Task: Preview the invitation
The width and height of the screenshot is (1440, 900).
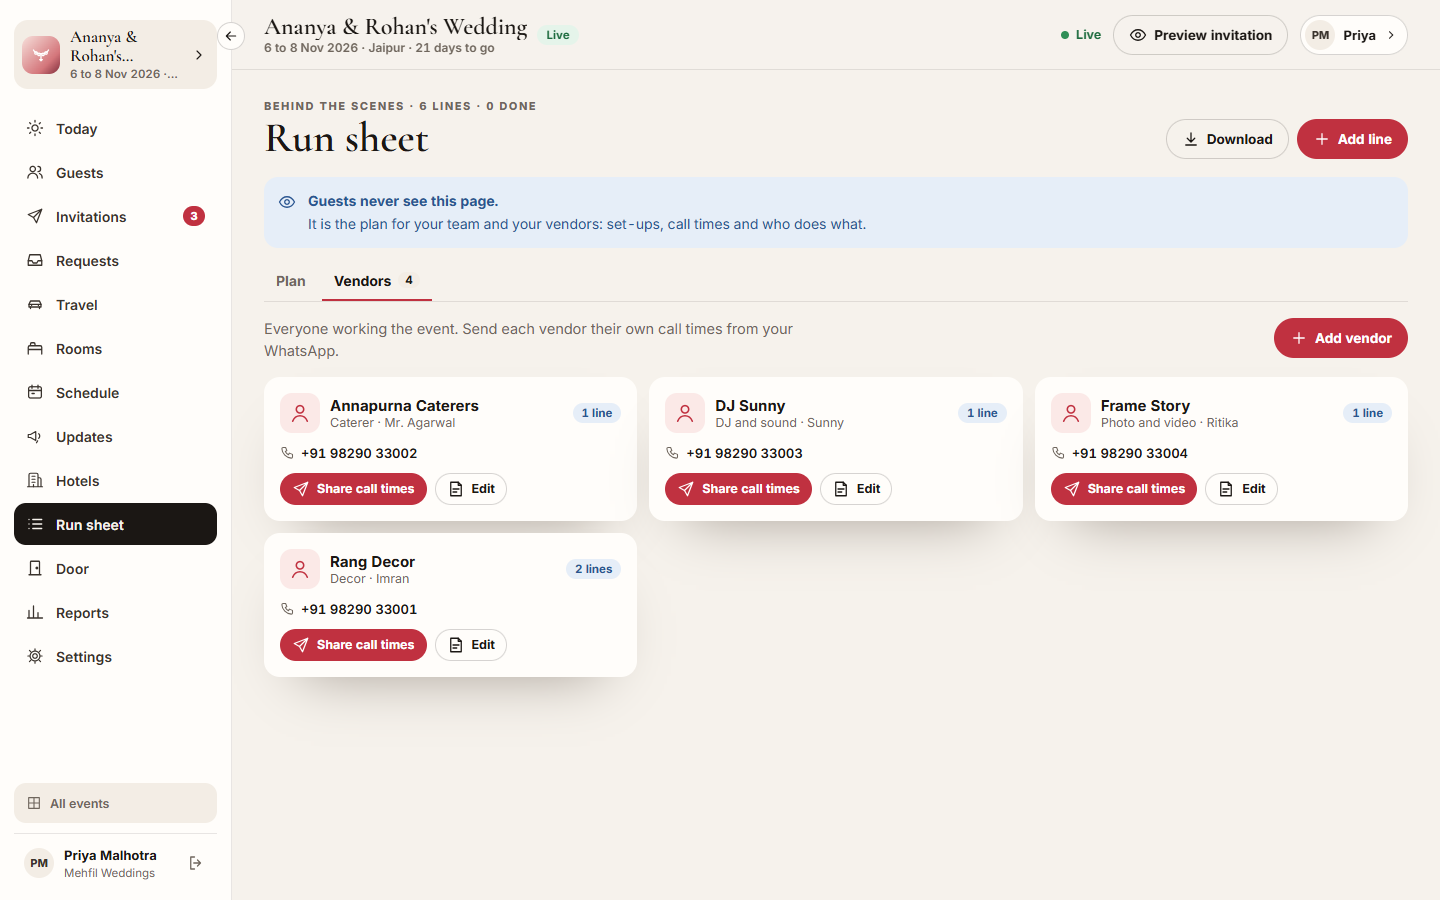Action: tap(1200, 35)
